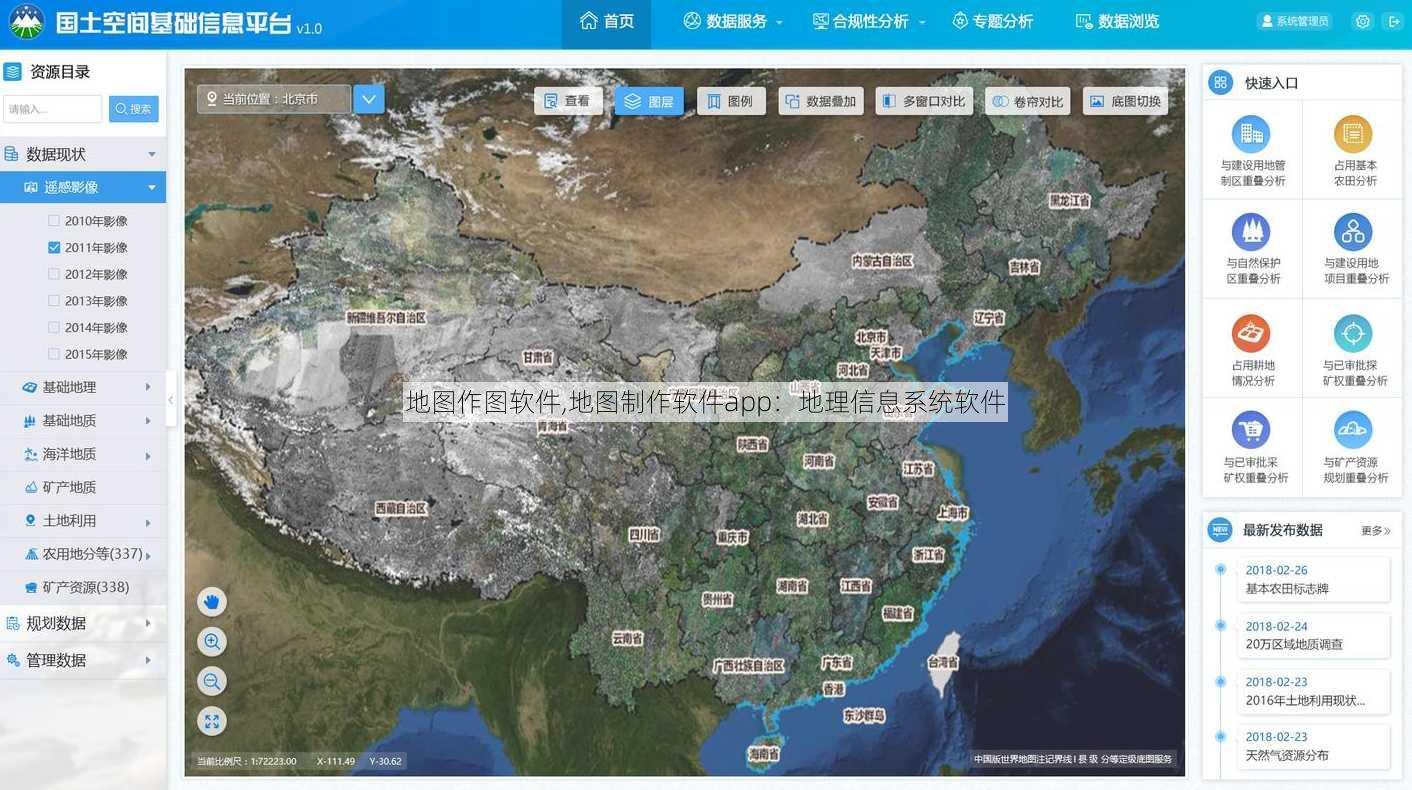Toggle the 图层 layers toolbar button
Image resolution: width=1412 pixels, height=790 pixels.
tap(649, 101)
